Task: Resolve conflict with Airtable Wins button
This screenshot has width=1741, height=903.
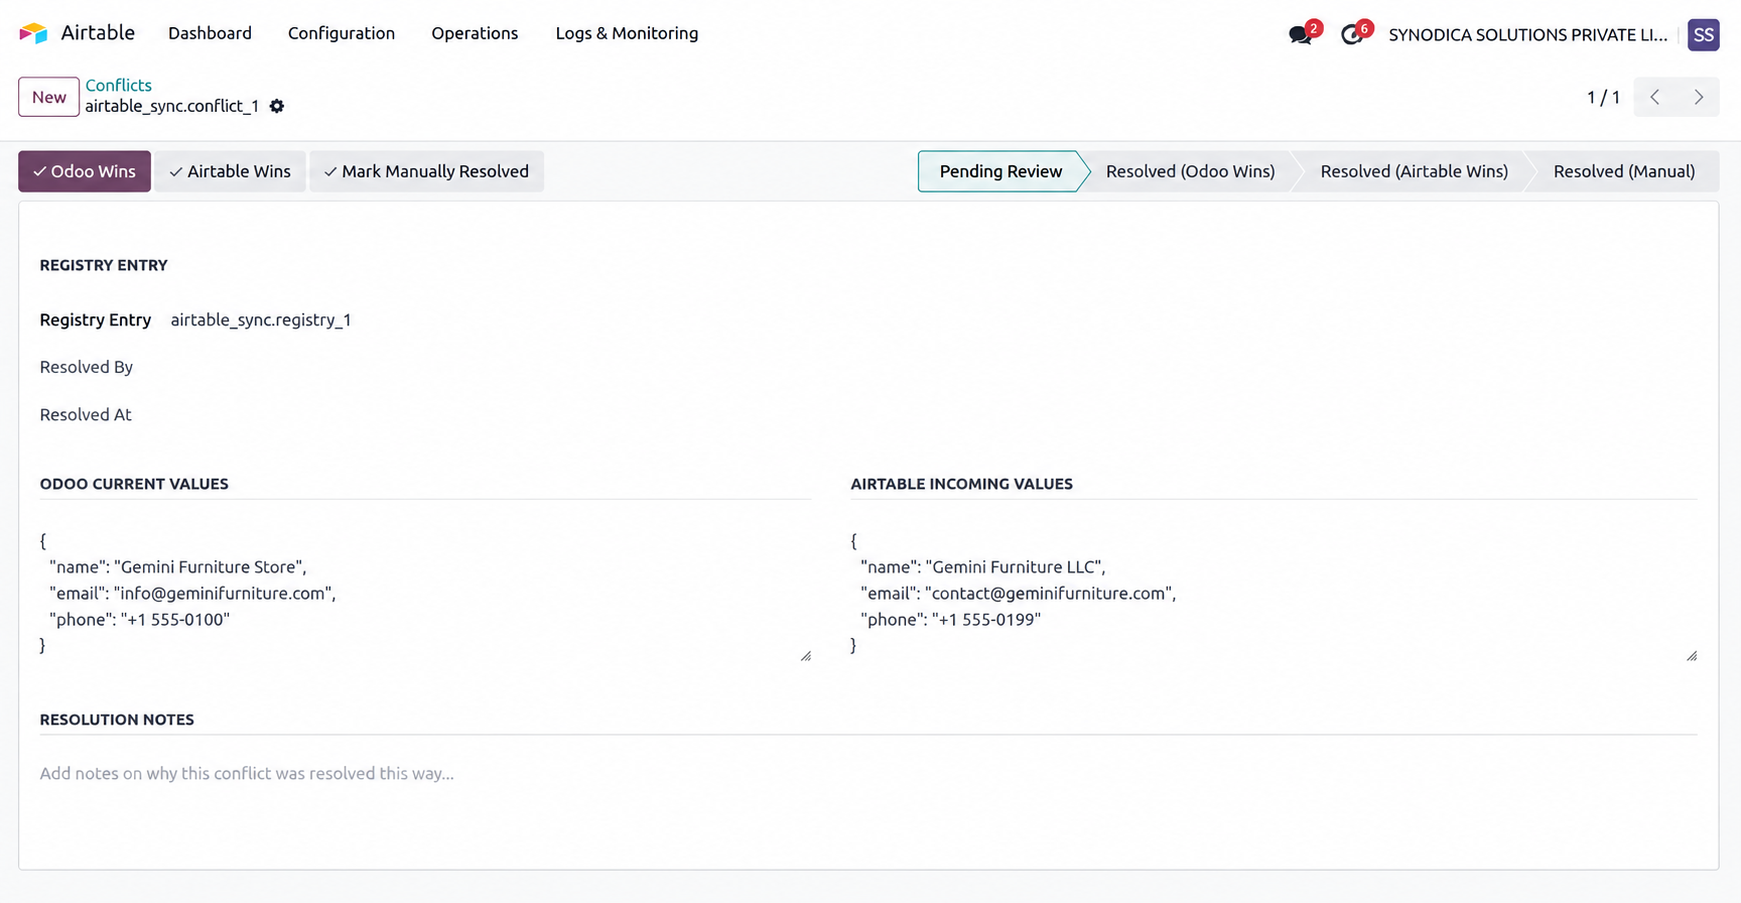Action: tap(230, 171)
